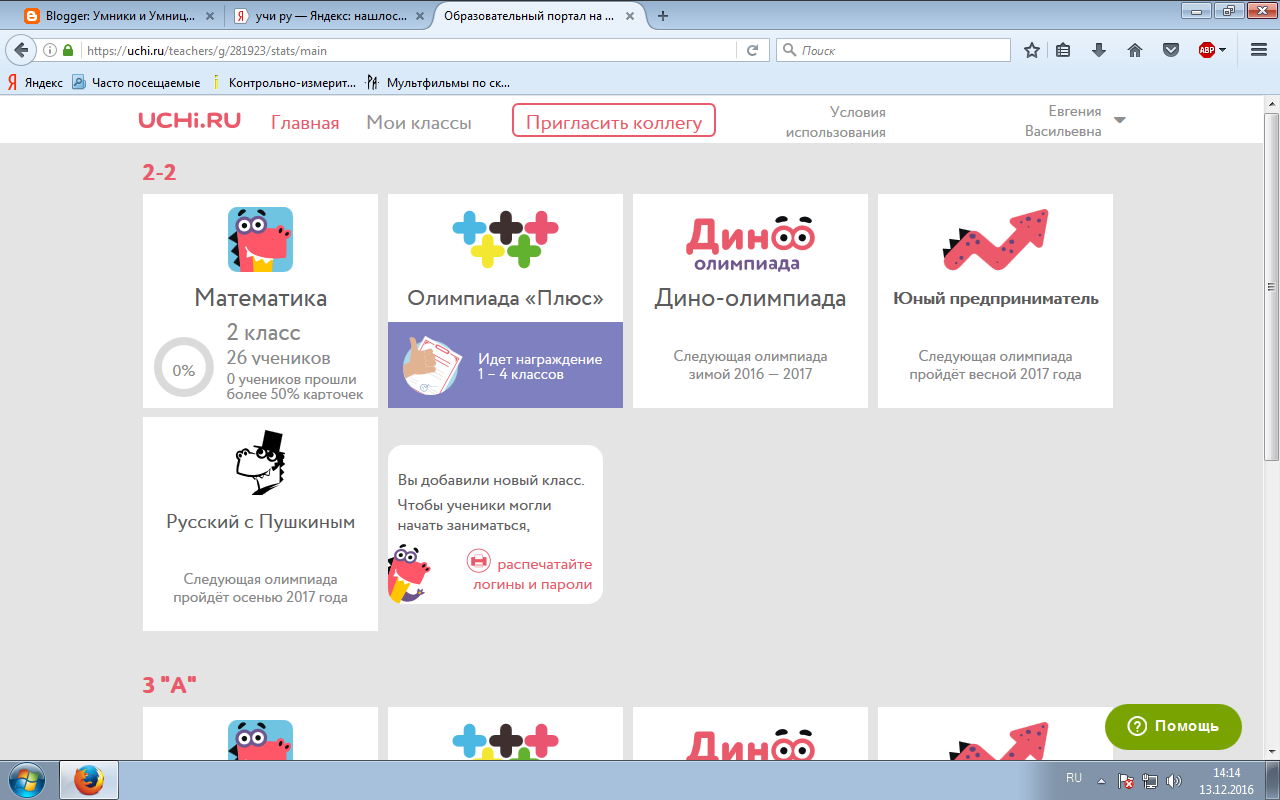Click the 3 "А" class heading
Viewport: 1280px width, 800px height.
pyautogui.click(x=169, y=685)
